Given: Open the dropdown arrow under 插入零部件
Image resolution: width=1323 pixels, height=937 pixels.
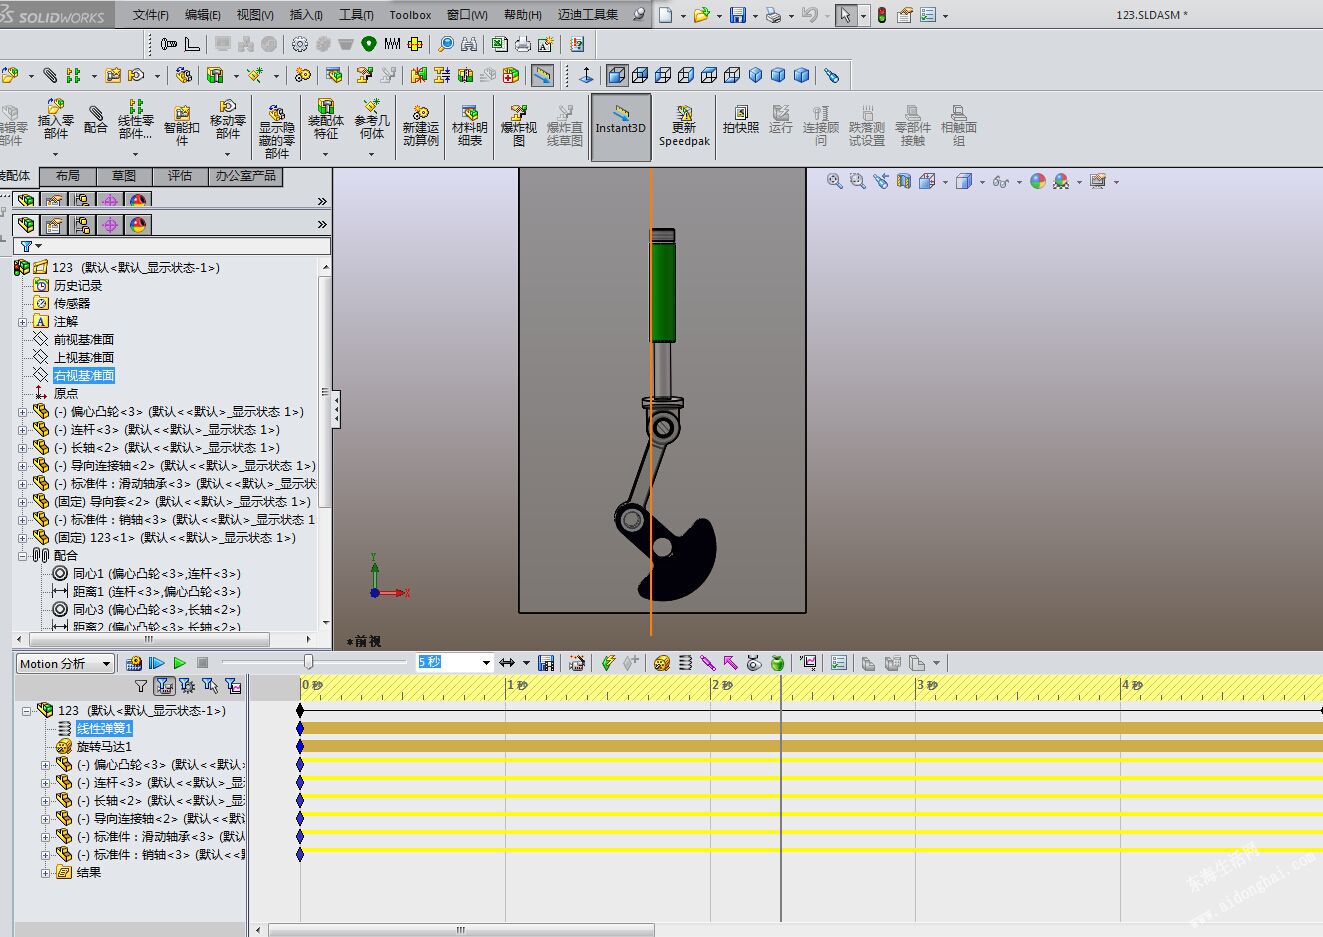Looking at the screenshot, I should pyautogui.click(x=56, y=154).
